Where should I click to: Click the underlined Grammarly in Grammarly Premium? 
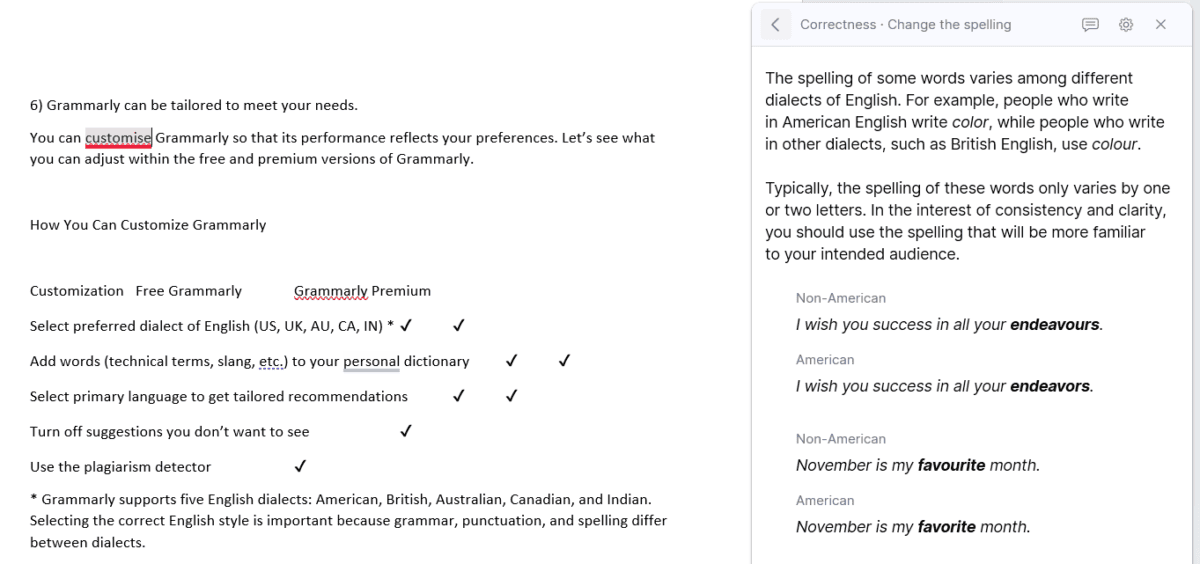click(330, 291)
